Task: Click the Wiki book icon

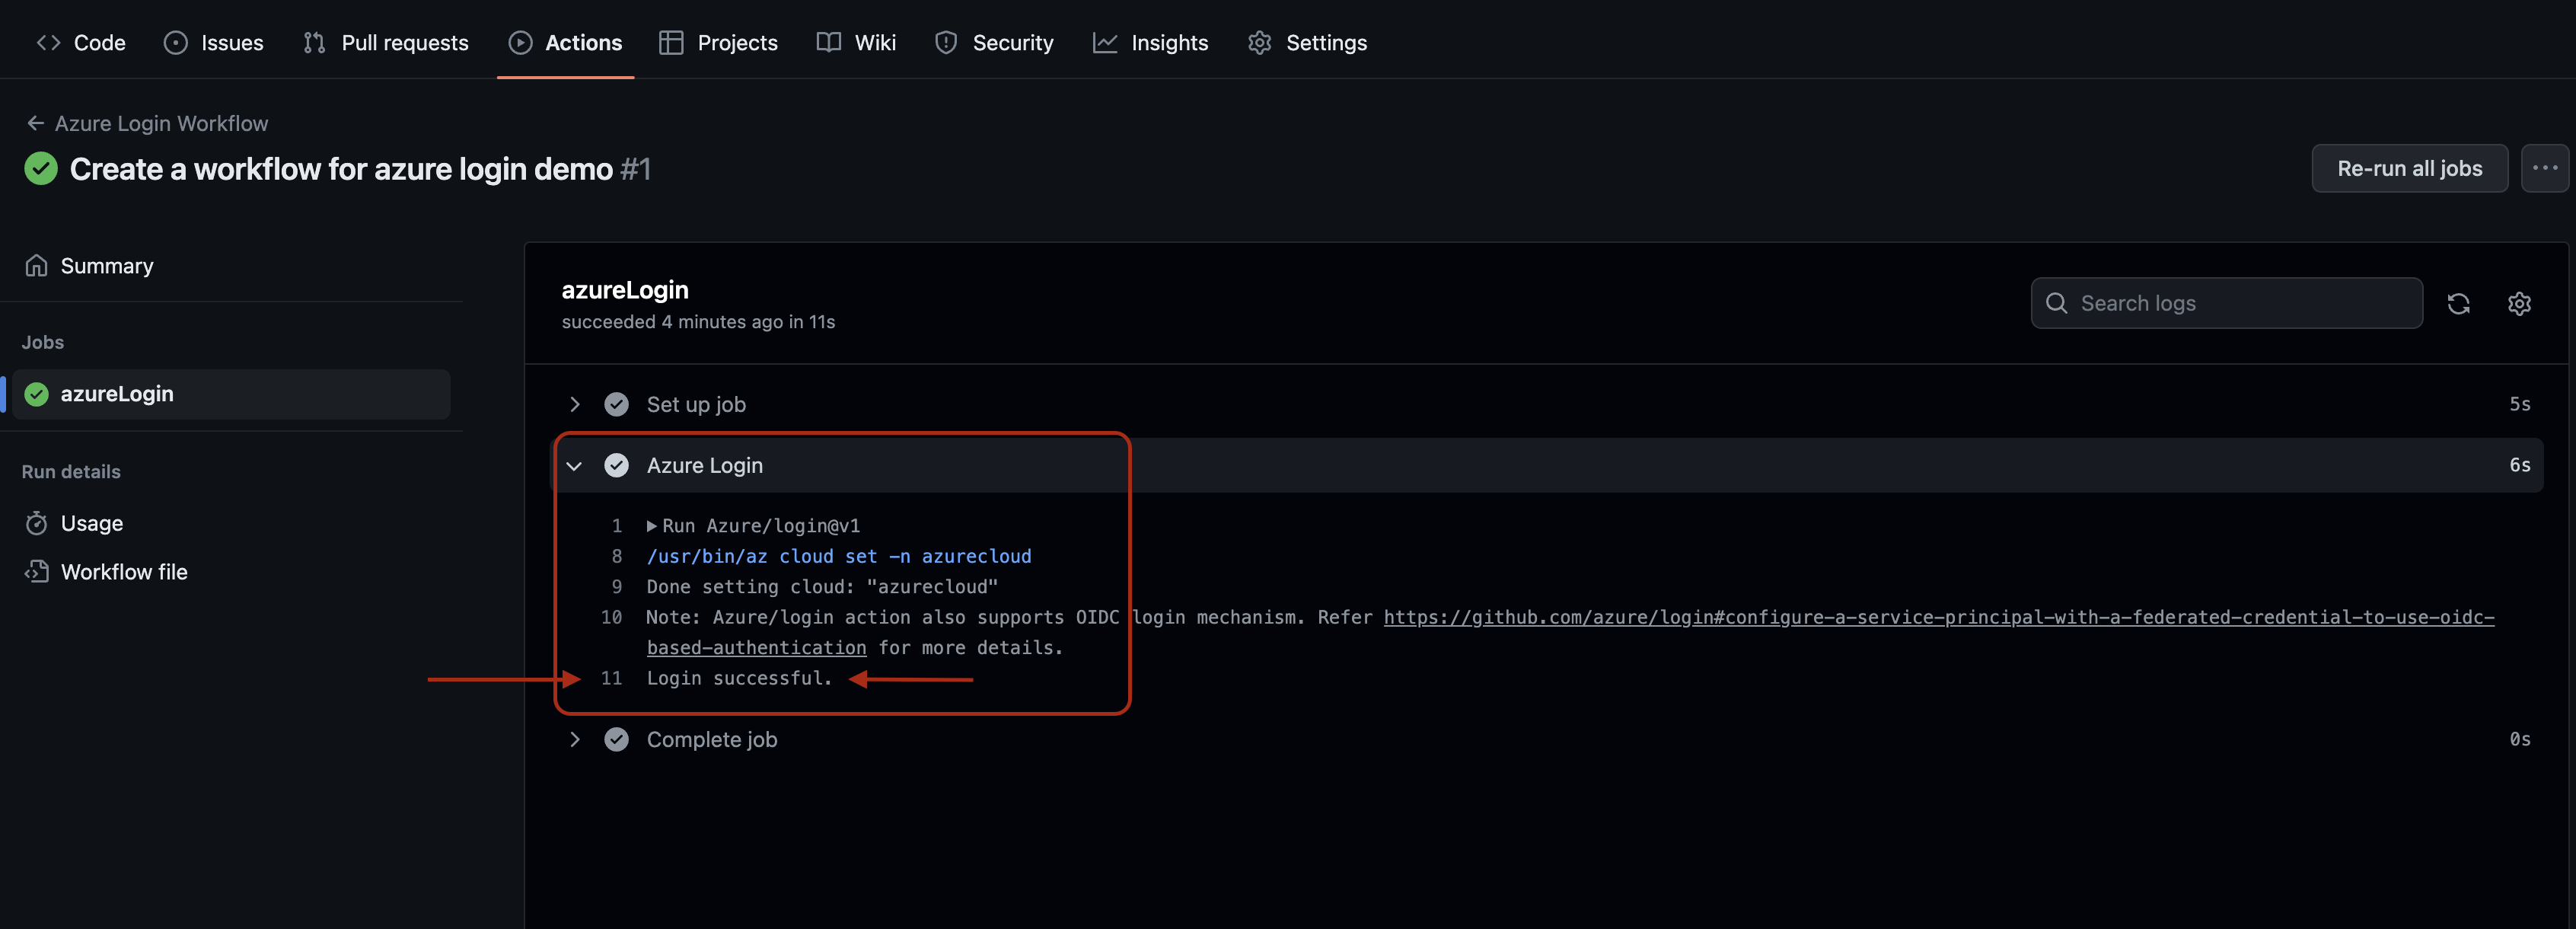Action: pyautogui.click(x=828, y=42)
